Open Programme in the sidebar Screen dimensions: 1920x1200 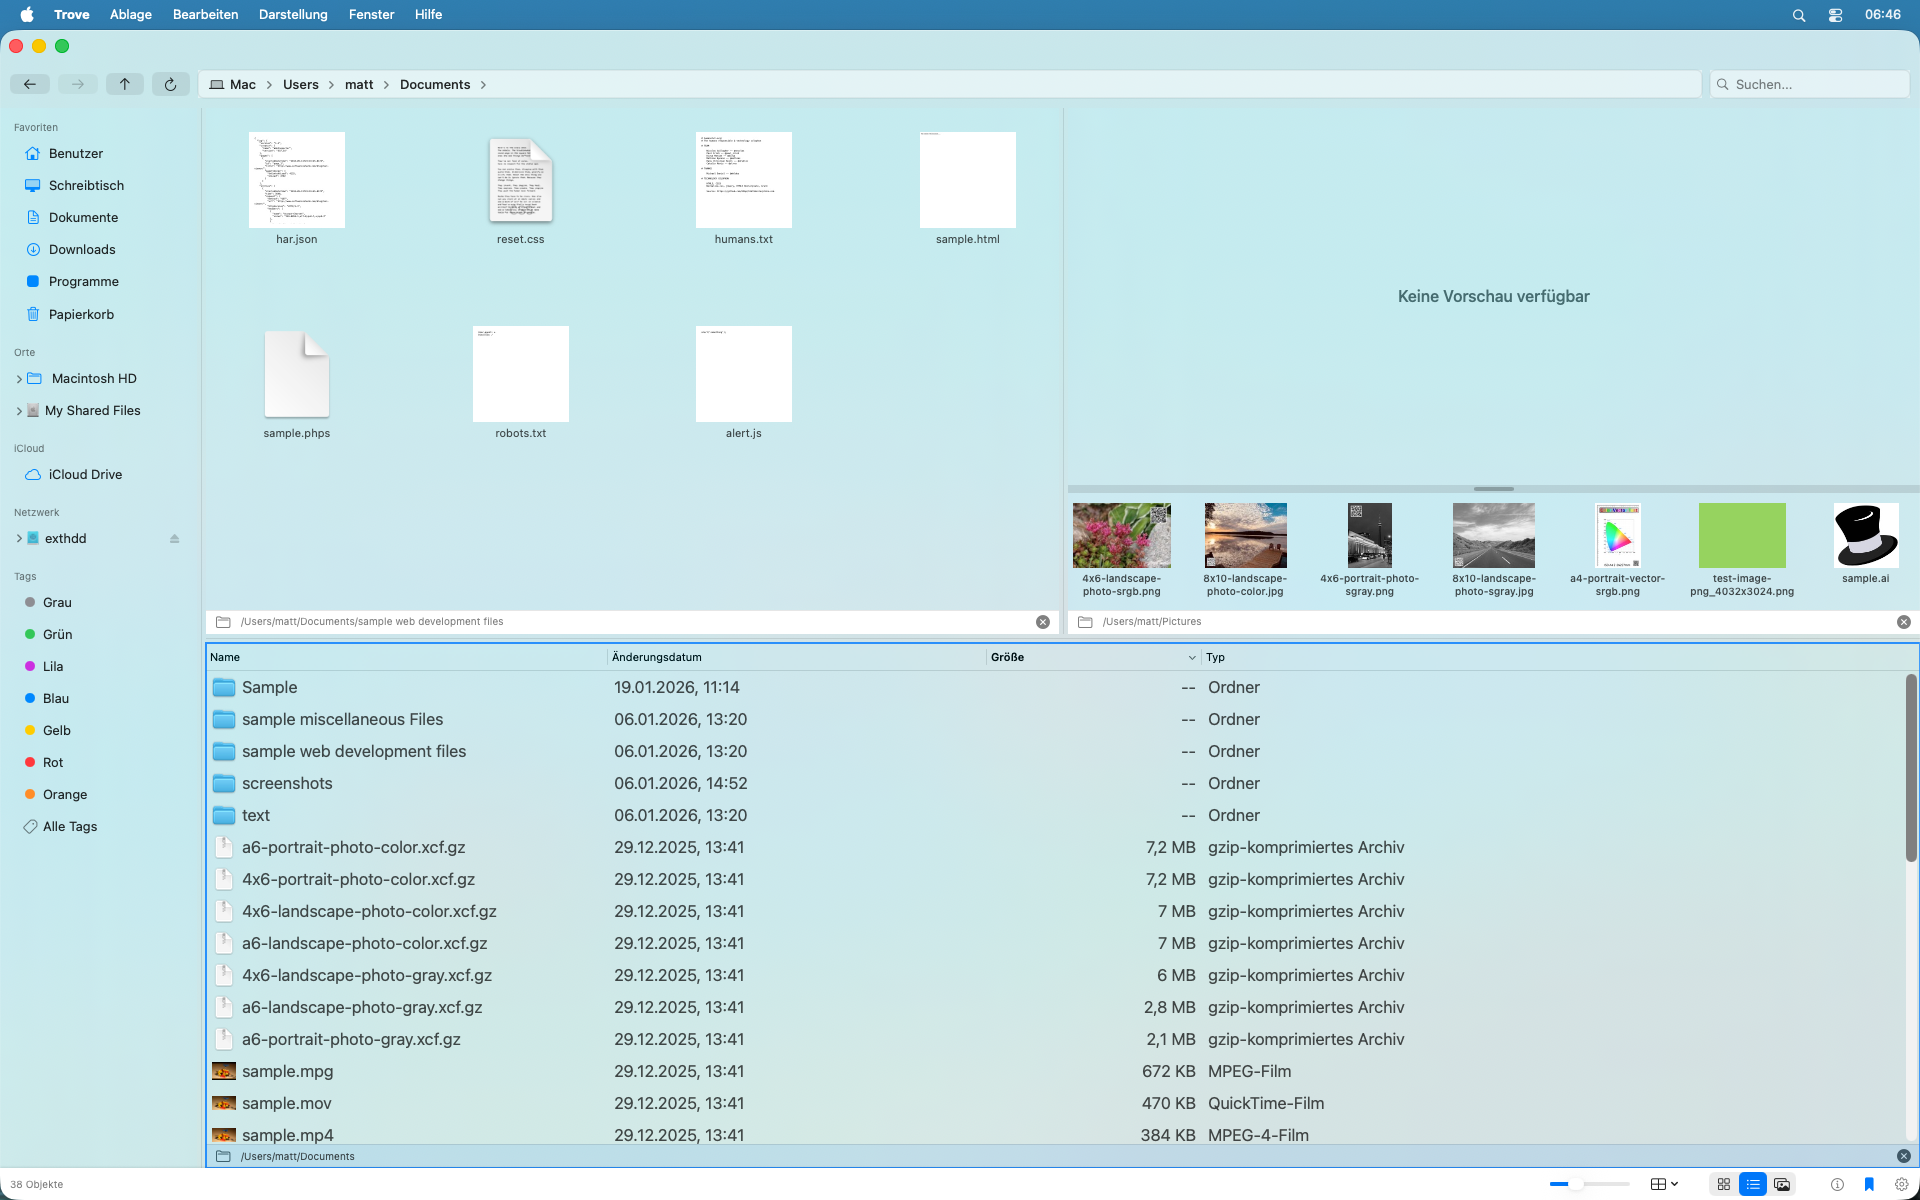point(83,281)
